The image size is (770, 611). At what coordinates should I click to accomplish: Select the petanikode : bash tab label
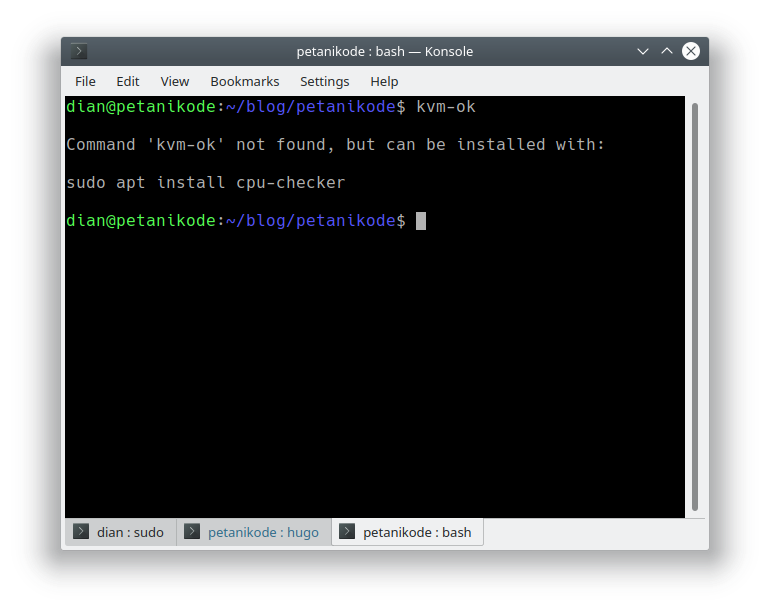pos(416,532)
